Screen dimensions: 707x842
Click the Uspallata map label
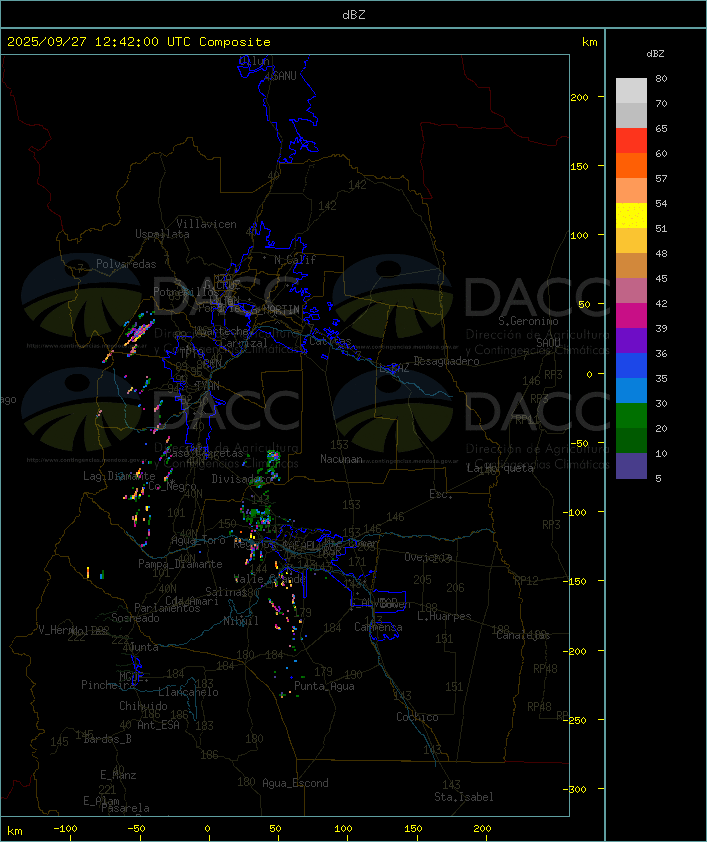click(x=162, y=234)
